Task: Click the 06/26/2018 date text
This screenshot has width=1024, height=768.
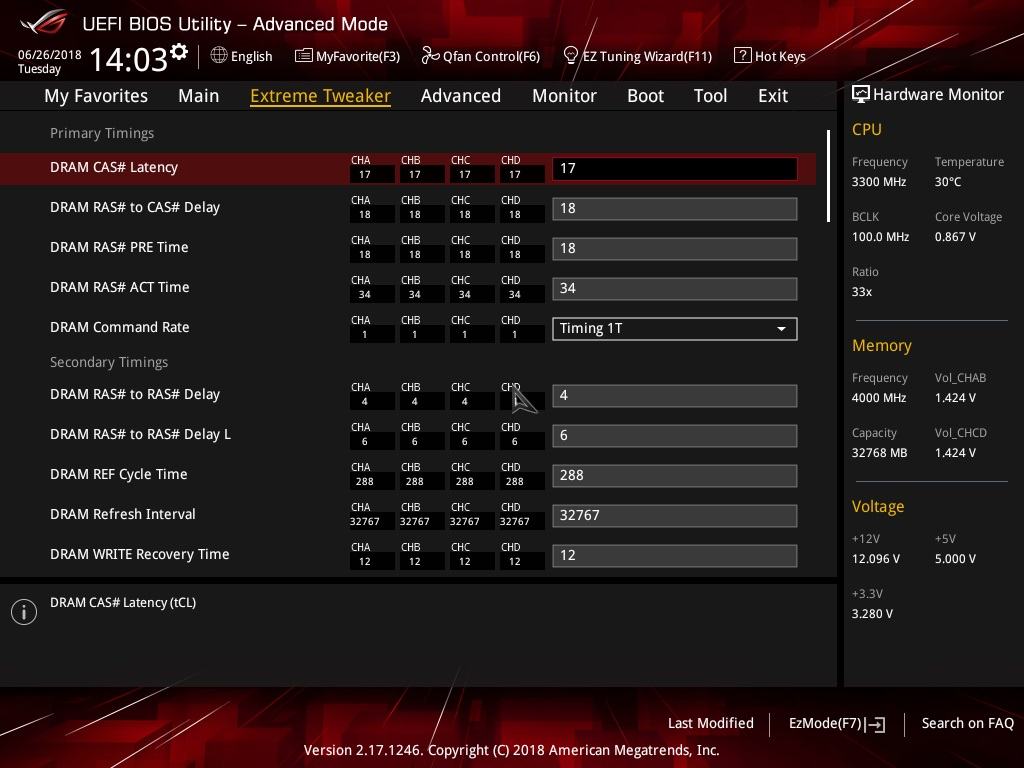Action: [x=50, y=55]
